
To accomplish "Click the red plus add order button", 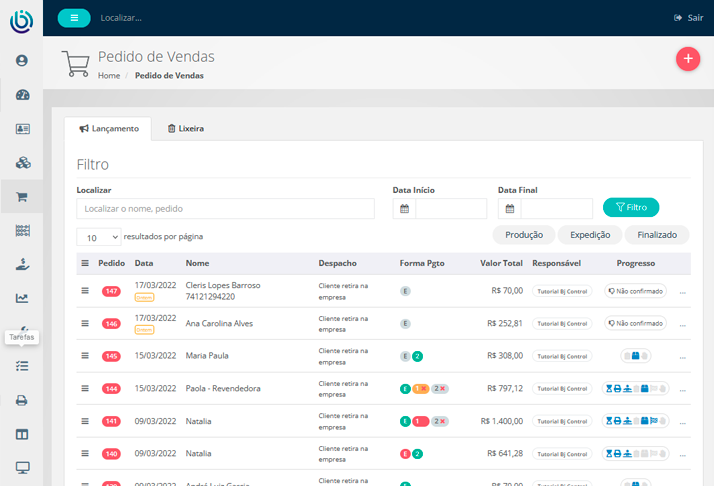I will pos(688,59).
